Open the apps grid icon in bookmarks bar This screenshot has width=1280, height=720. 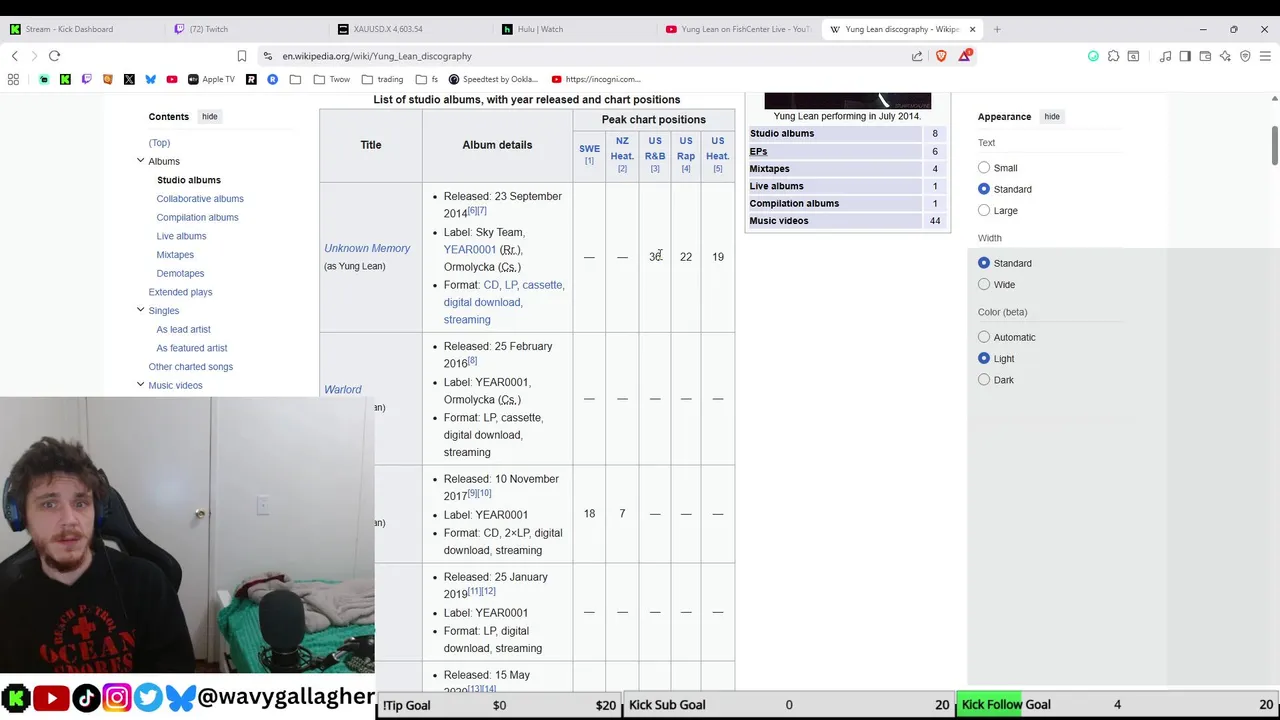point(14,79)
